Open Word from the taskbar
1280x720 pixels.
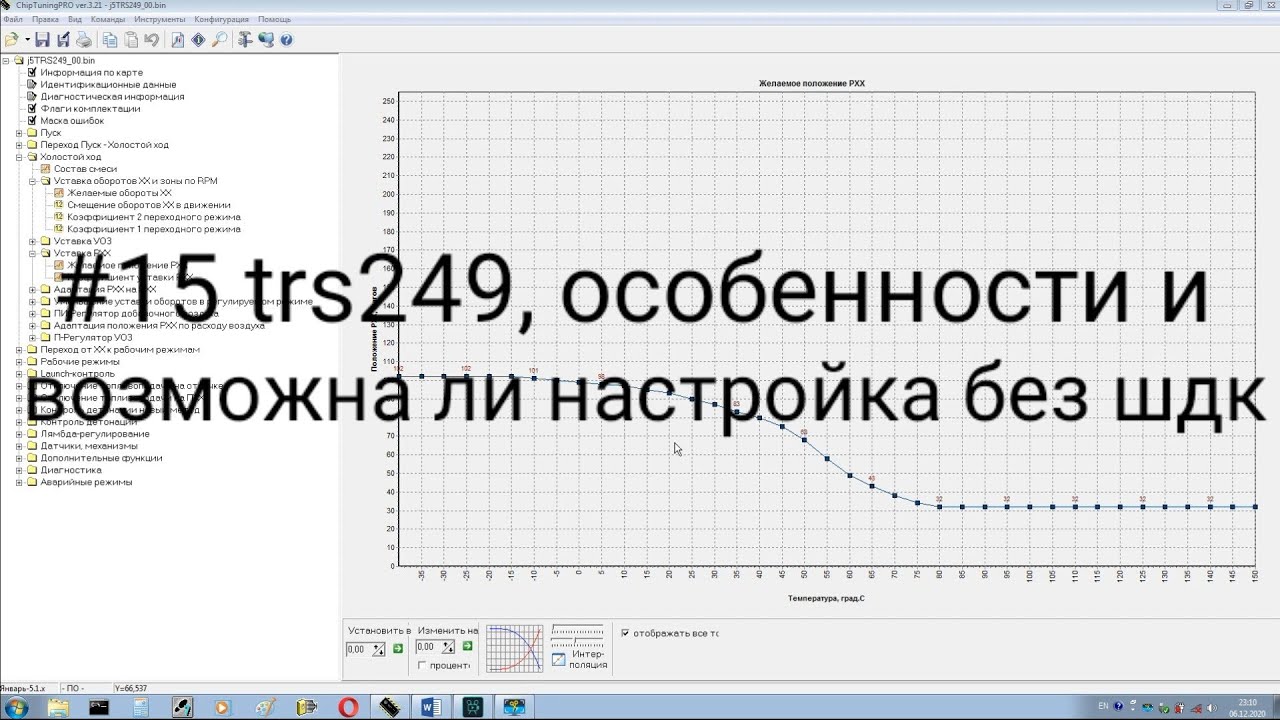pyautogui.click(x=431, y=707)
